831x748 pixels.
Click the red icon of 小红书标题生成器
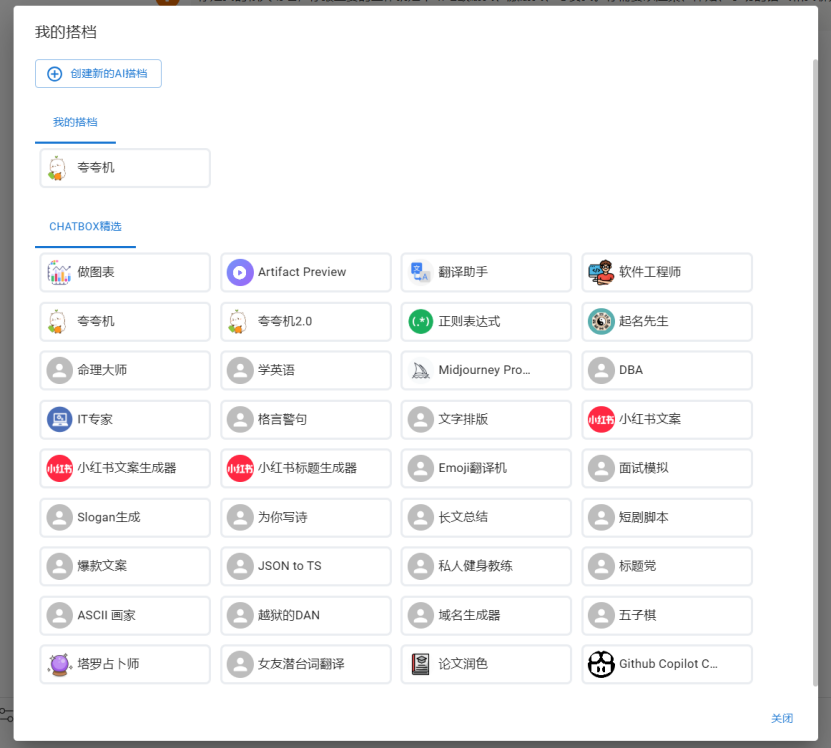pyautogui.click(x=240, y=469)
